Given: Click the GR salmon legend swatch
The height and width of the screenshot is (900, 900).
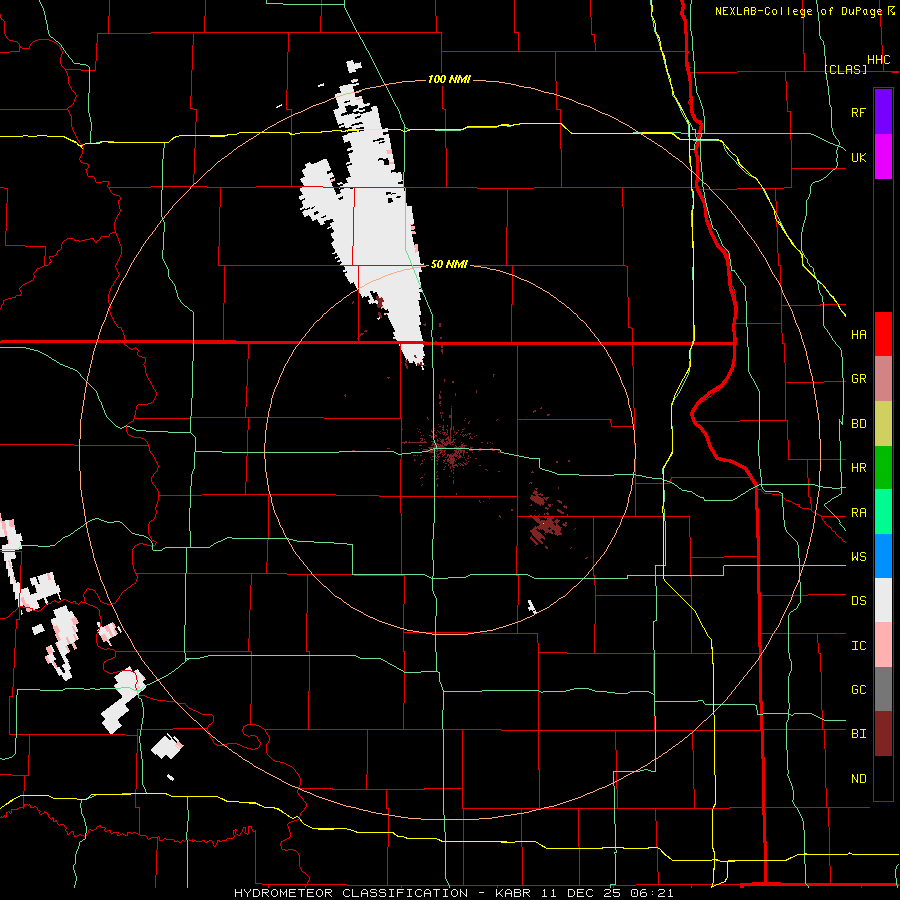Looking at the screenshot, I should click(x=883, y=379).
